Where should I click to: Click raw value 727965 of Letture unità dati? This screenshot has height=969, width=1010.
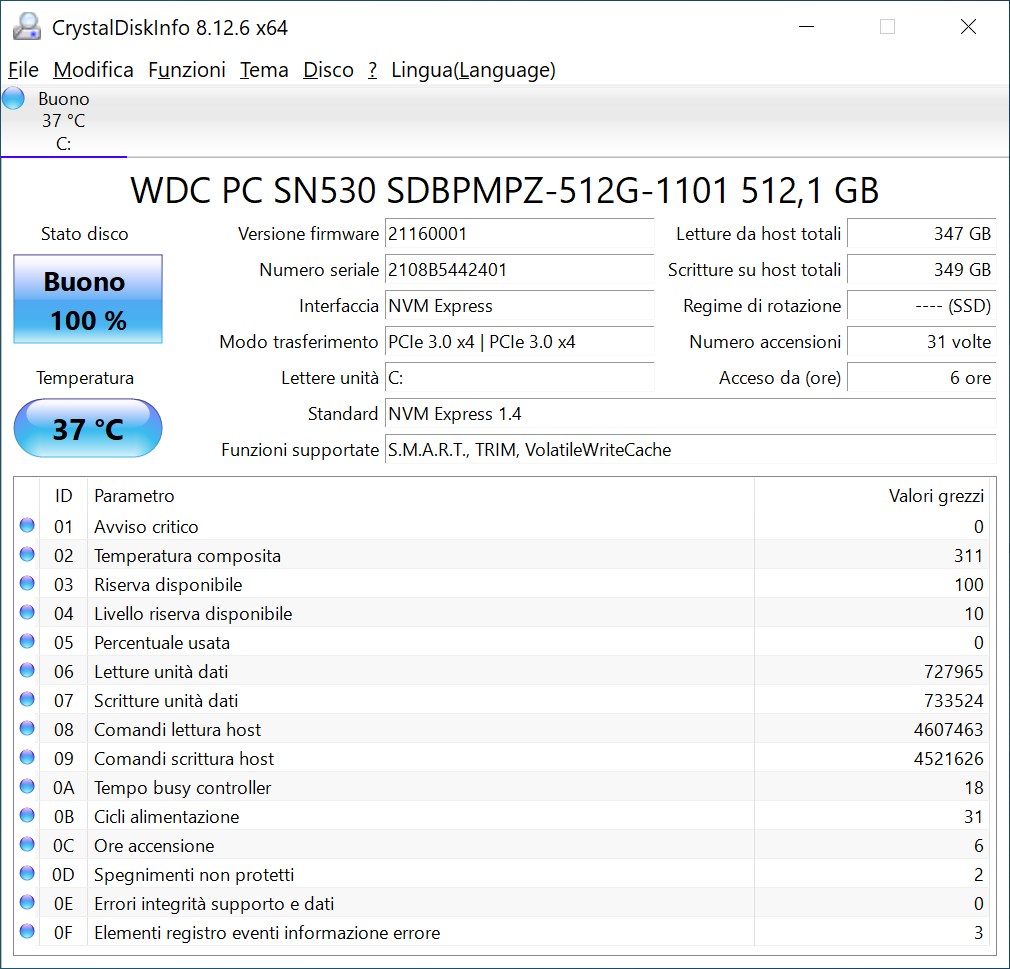[x=953, y=672]
